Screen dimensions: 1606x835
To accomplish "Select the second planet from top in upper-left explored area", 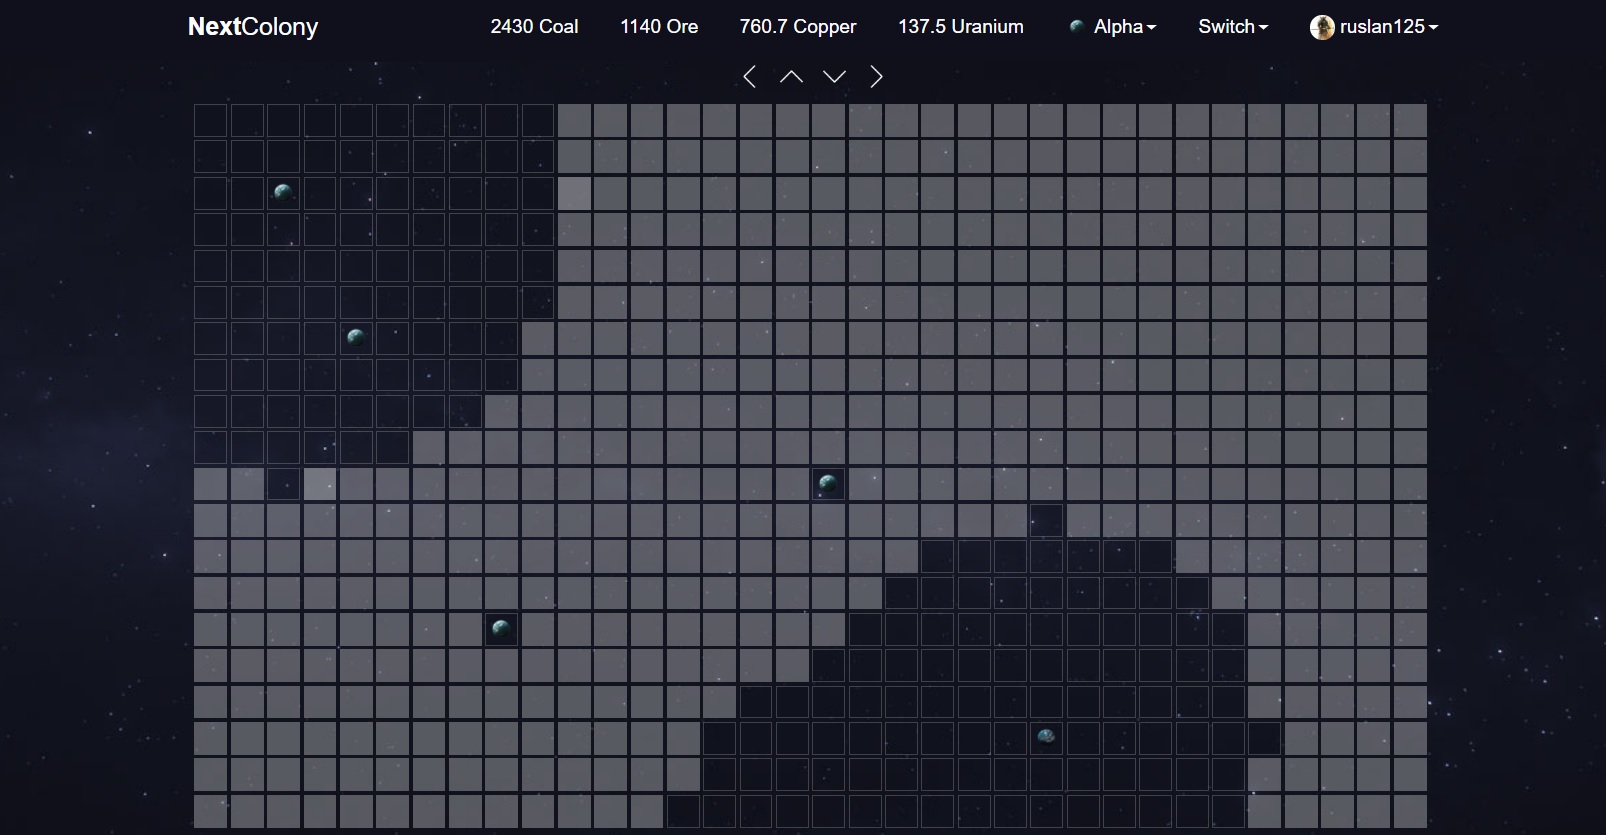I will click(356, 338).
